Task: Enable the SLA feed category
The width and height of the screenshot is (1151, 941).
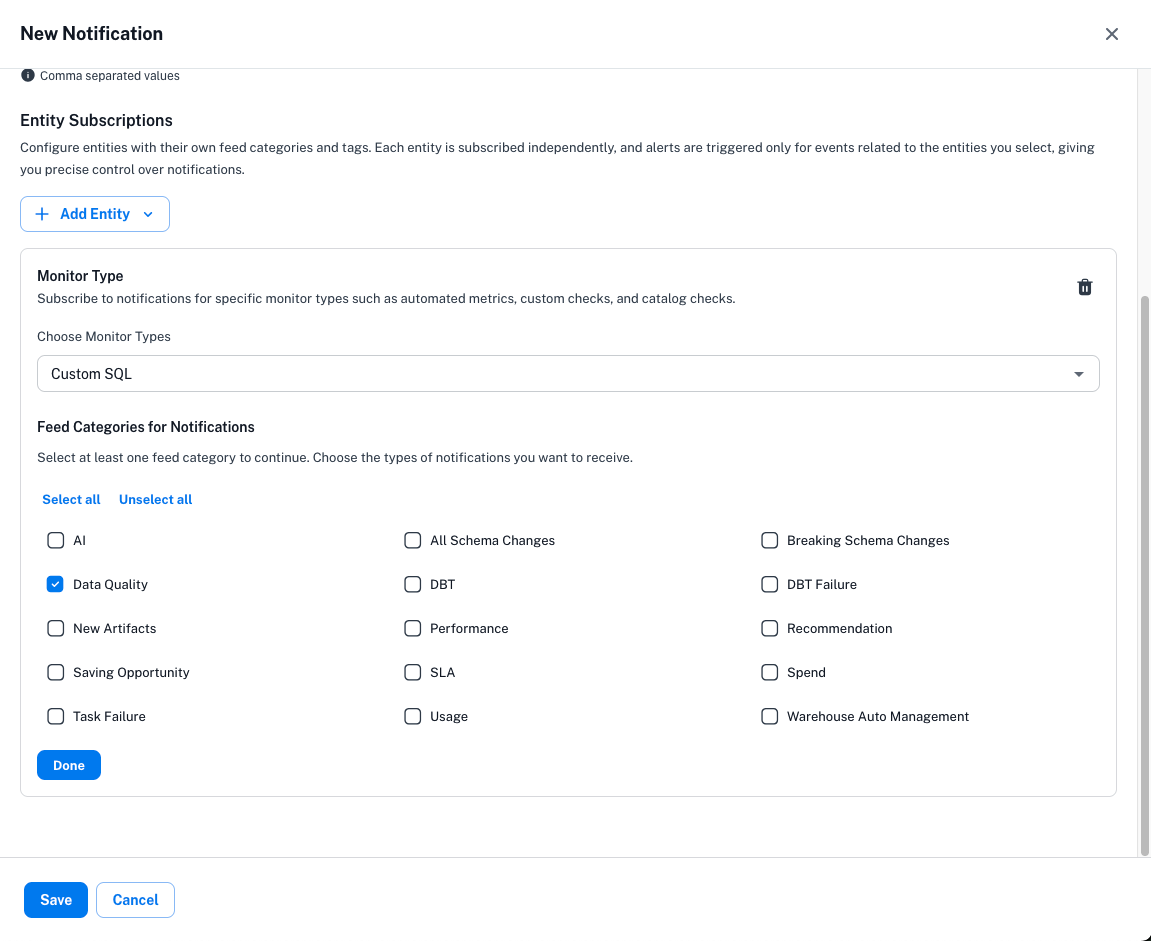Action: (x=412, y=672)
